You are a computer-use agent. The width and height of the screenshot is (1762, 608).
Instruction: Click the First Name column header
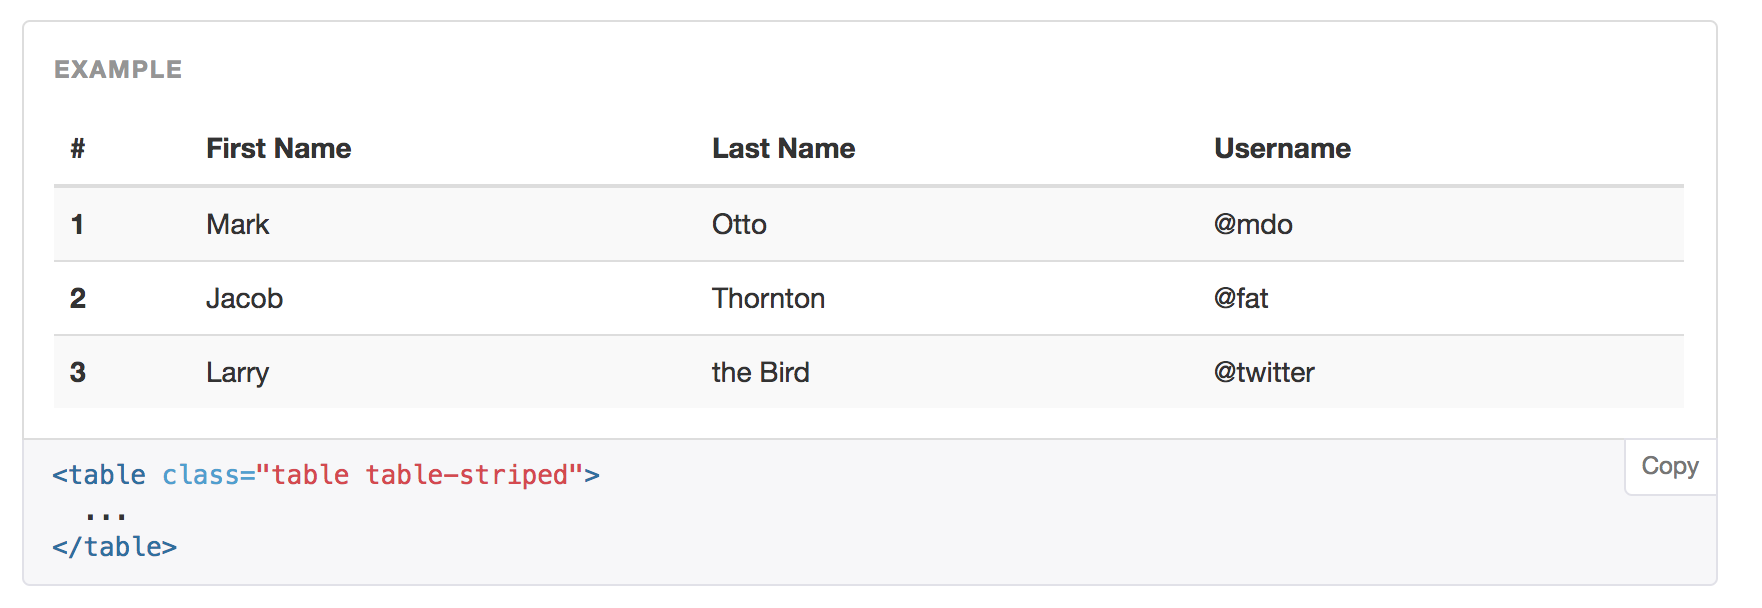click(278, 149)
